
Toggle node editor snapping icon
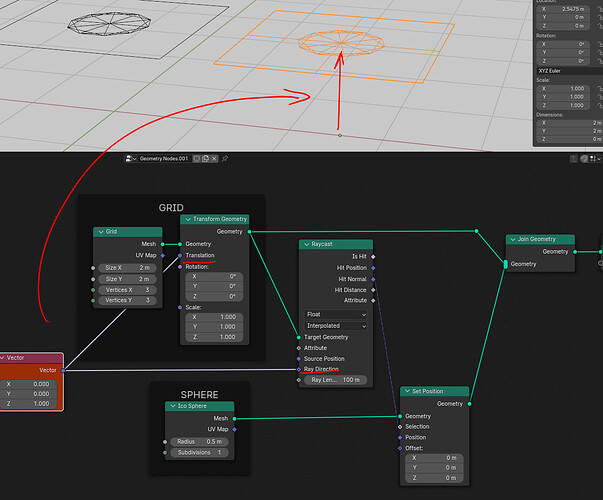585,158
